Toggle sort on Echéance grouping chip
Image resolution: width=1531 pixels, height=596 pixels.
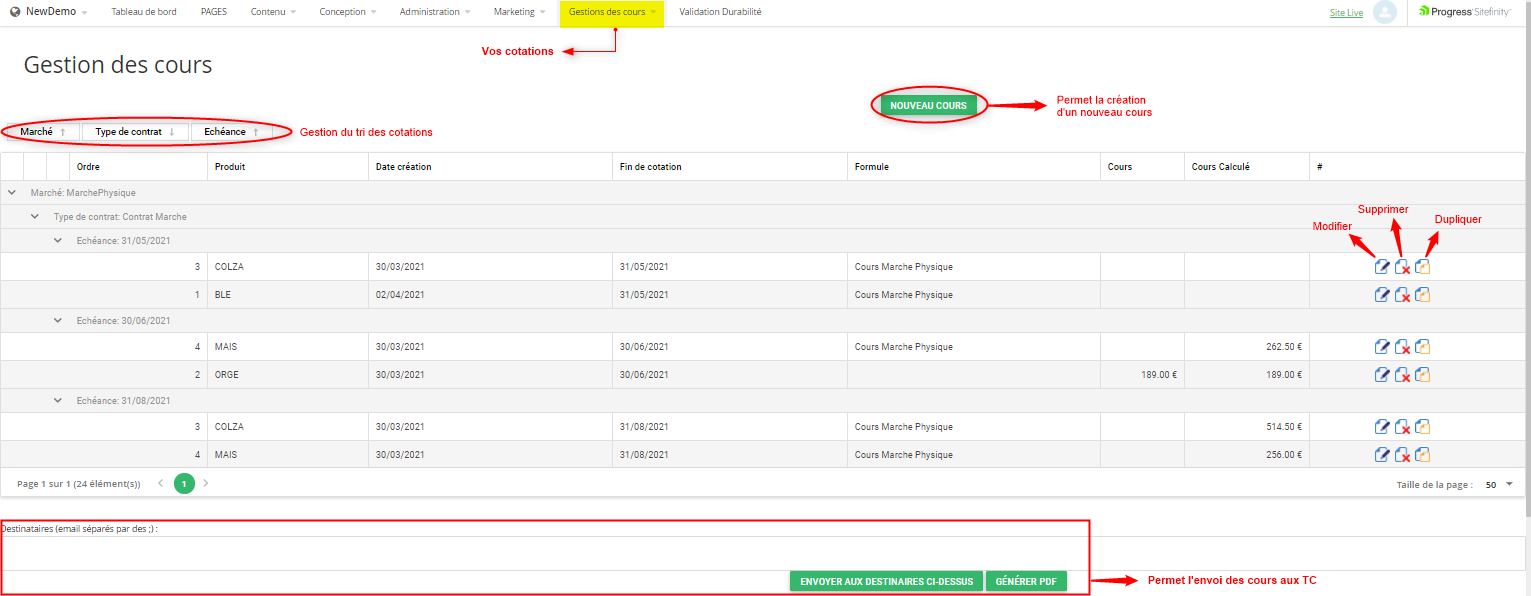(x=231, y=132)
